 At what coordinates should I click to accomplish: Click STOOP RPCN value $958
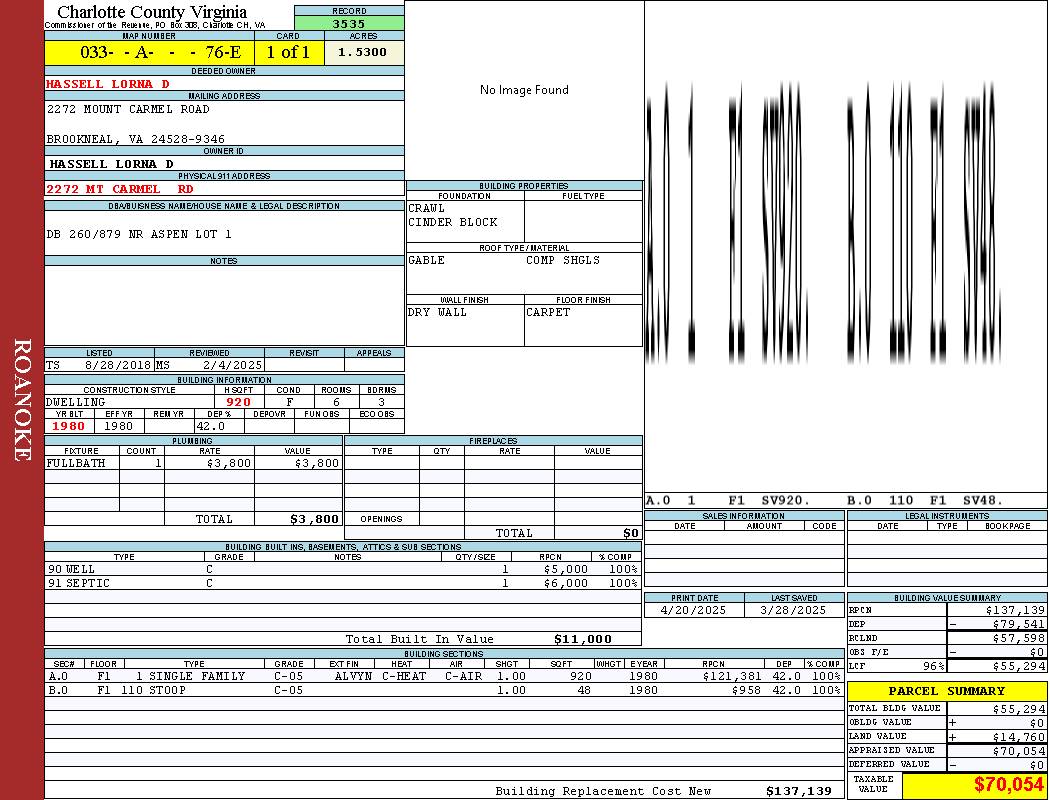[x=746, y=690]
